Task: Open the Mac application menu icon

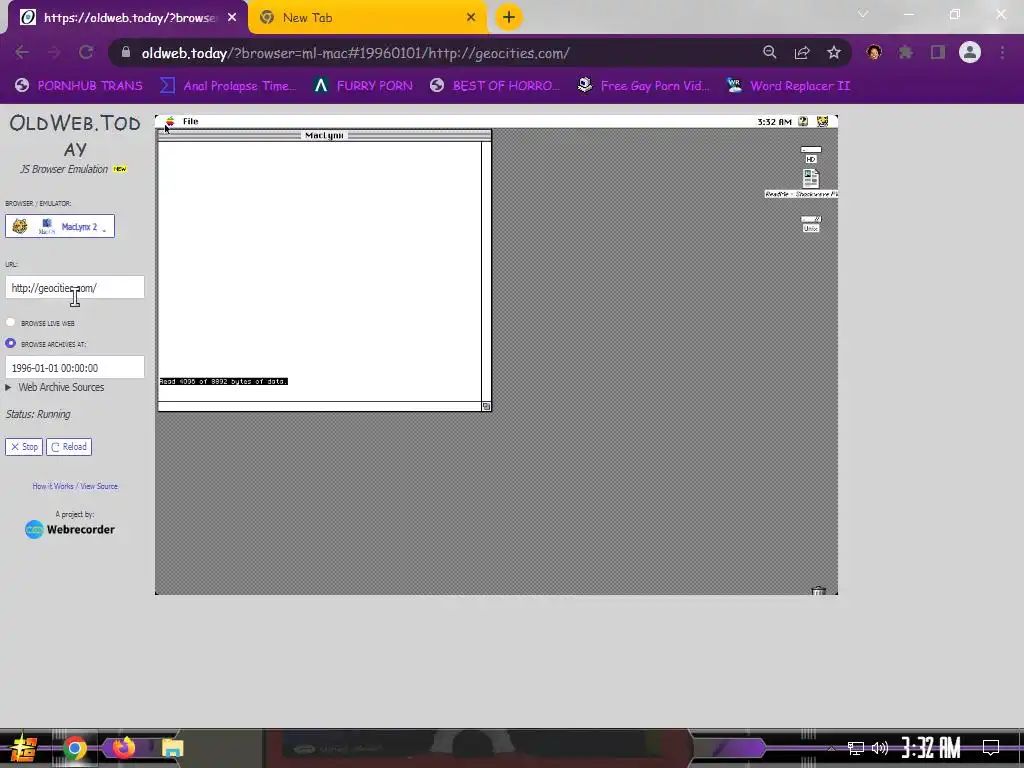Action: pos(823,121)
